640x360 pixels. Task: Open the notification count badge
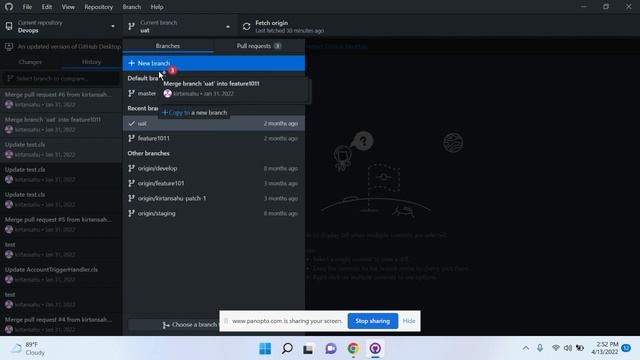click(x=626, y=348)
